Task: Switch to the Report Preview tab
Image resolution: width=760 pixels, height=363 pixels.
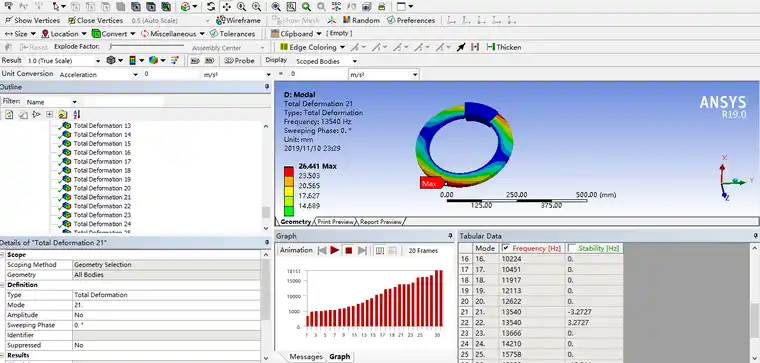Action: click(x=381, y=221)
